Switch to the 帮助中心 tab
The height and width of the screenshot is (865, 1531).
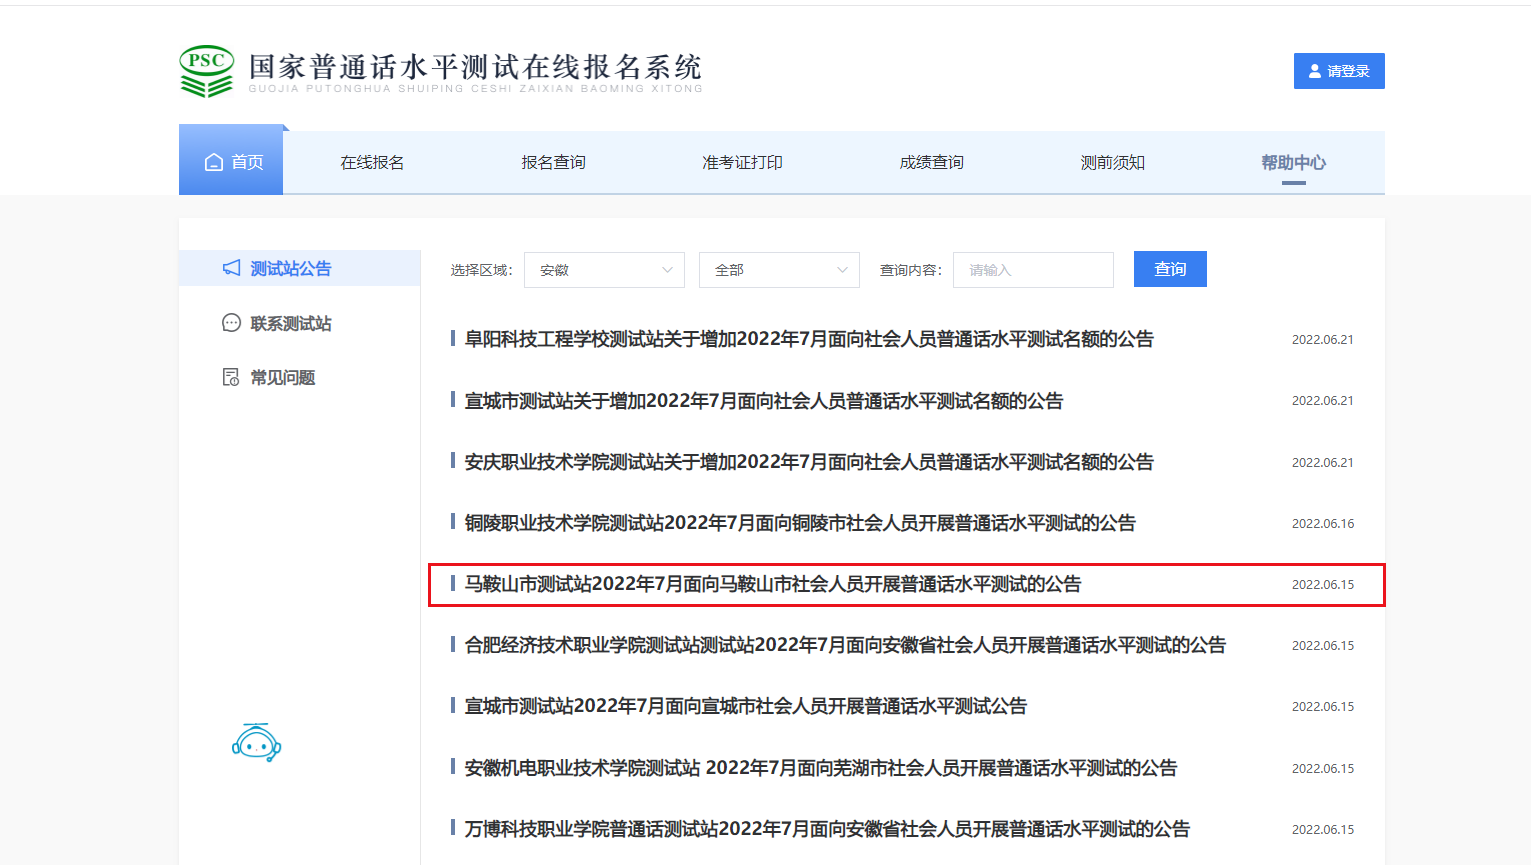pyautogui.click(x=1293, y=162)
